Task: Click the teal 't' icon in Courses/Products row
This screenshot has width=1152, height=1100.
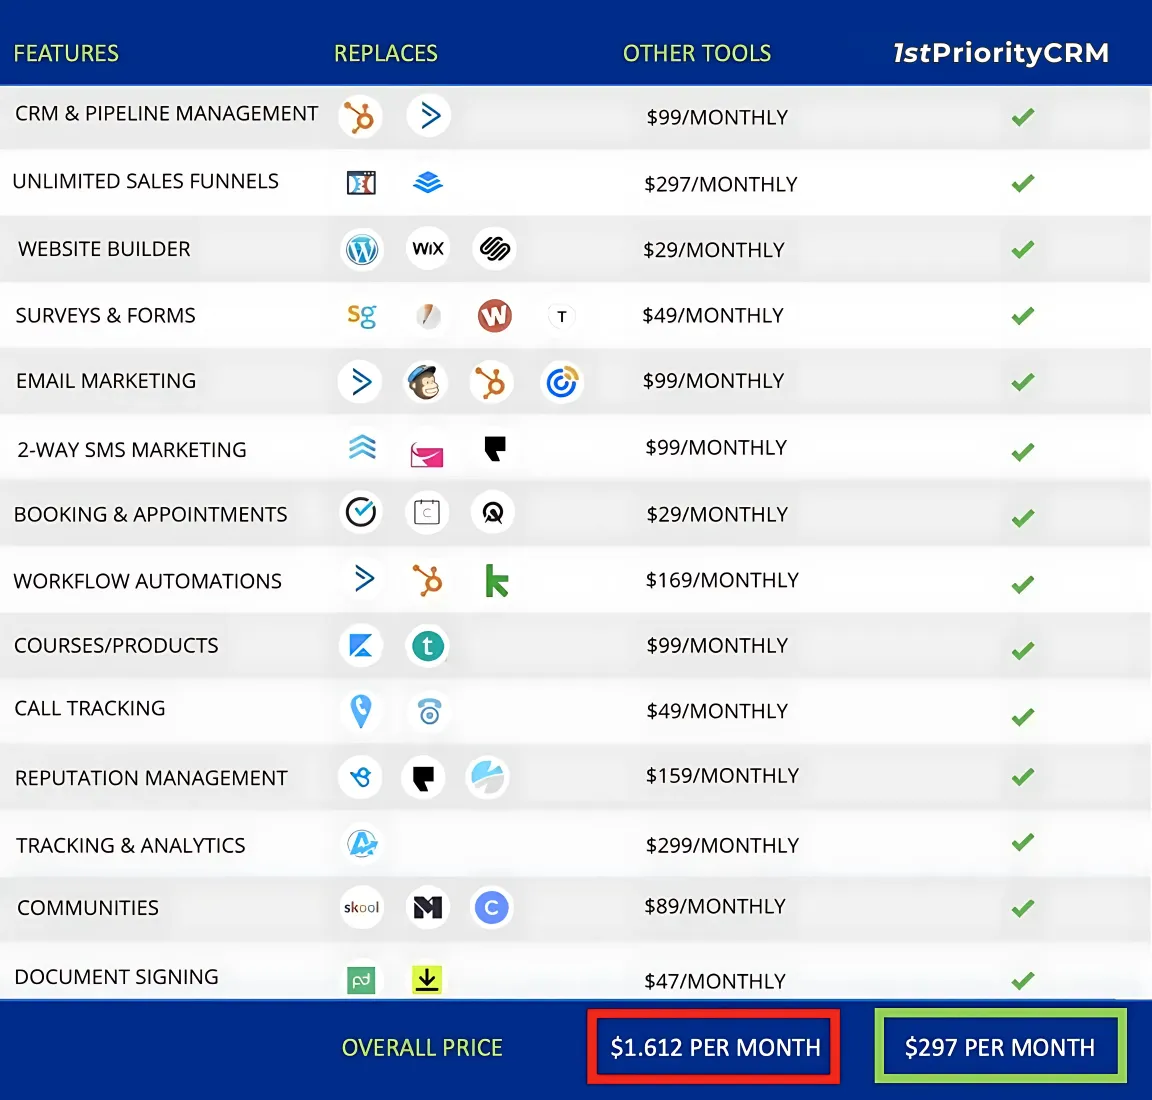Action: tap(428, 646)
